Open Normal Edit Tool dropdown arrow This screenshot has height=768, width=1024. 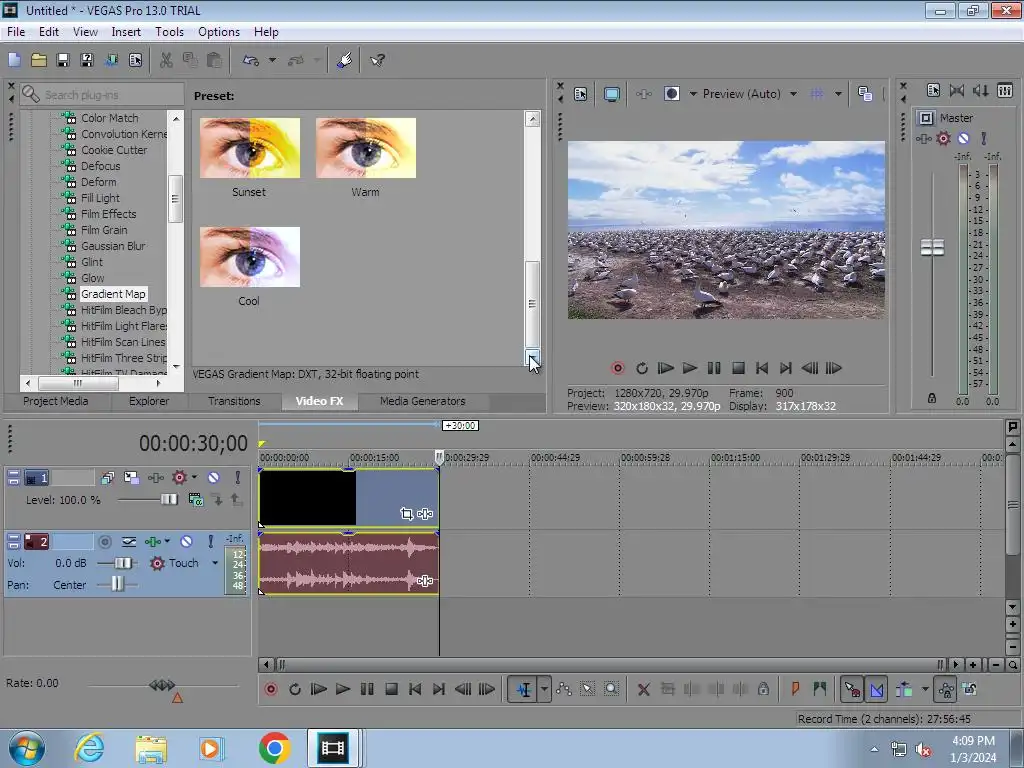(x=543, y=689)
